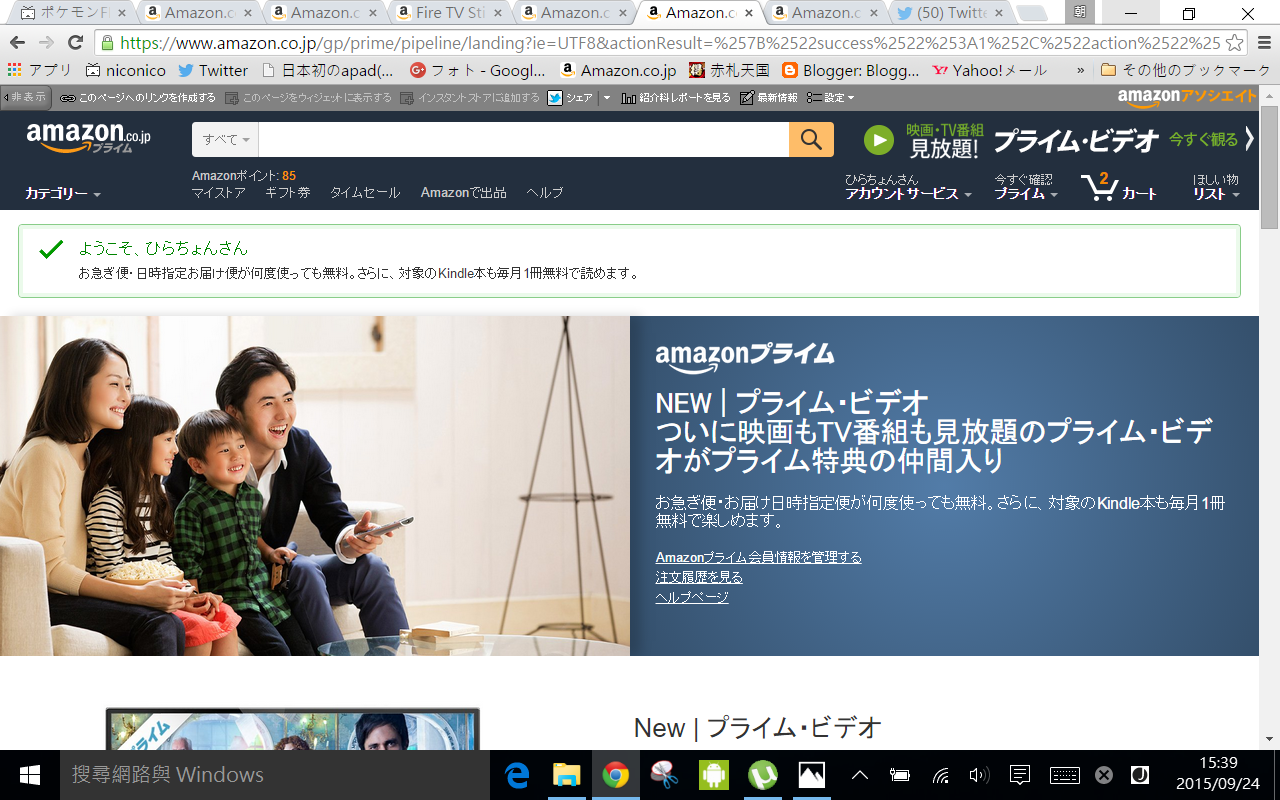Open the green Android taskbar icon
The width and height of the screenshot is (1280, 800).
(713, 775)
